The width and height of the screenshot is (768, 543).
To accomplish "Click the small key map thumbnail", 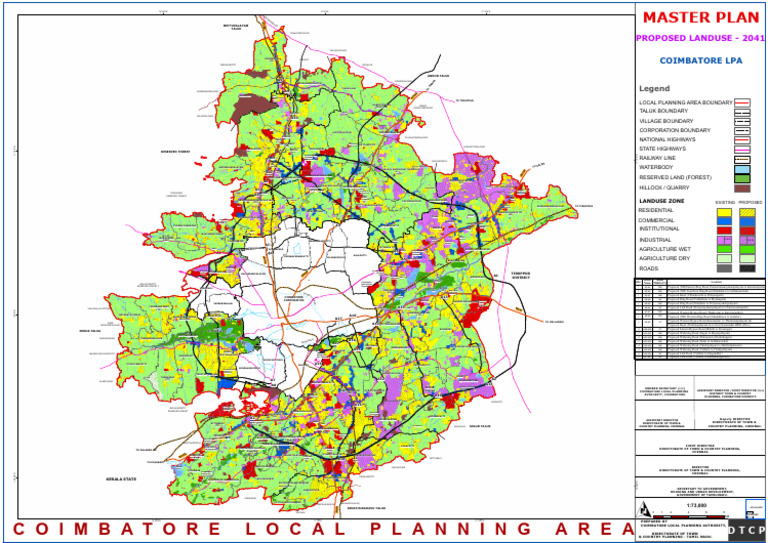I will [x=755, y=509].
